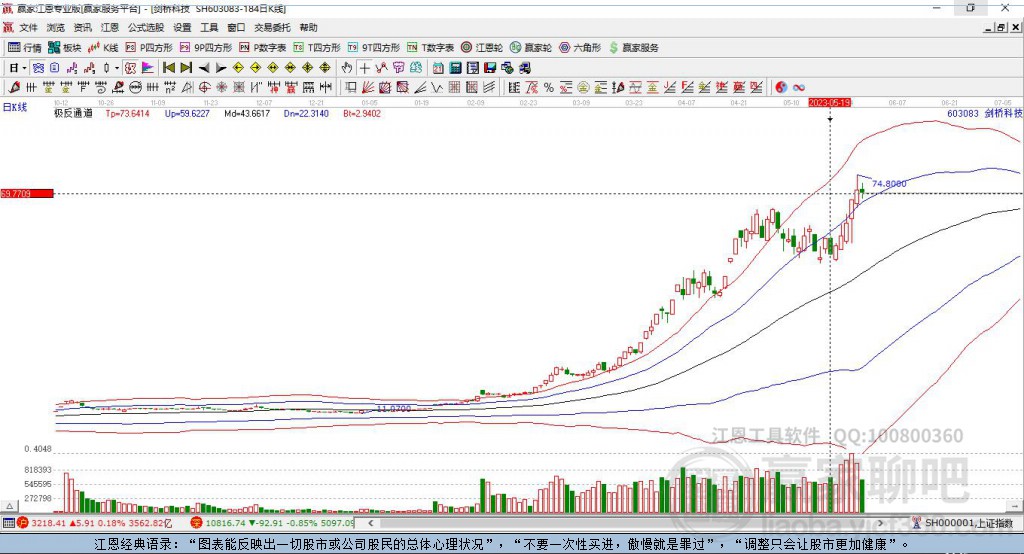
Task: Toggle the magenta flag chart icon
Action: [148, 68]
